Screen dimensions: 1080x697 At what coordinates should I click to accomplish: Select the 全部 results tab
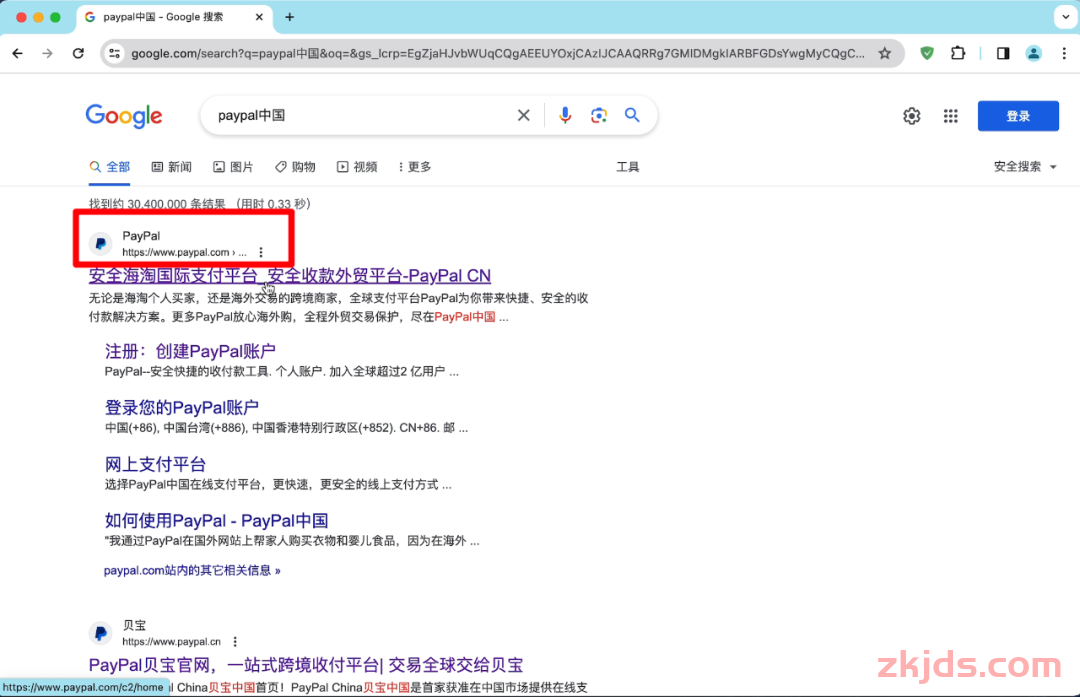[x=110, y=167]
